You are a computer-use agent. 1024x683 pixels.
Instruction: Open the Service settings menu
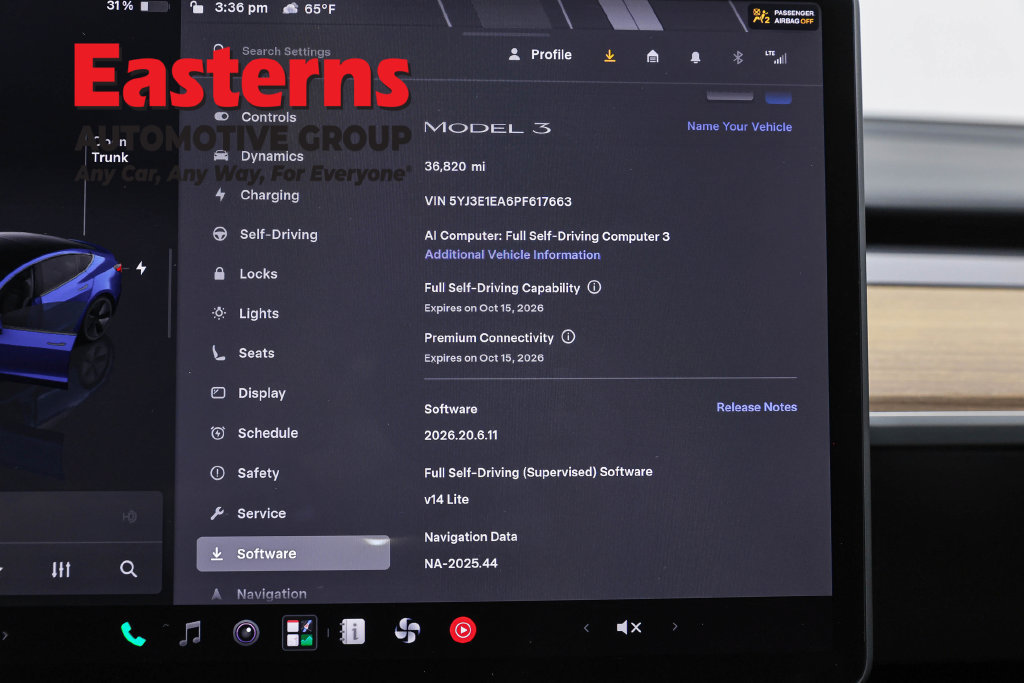click(x=248, y=513)
